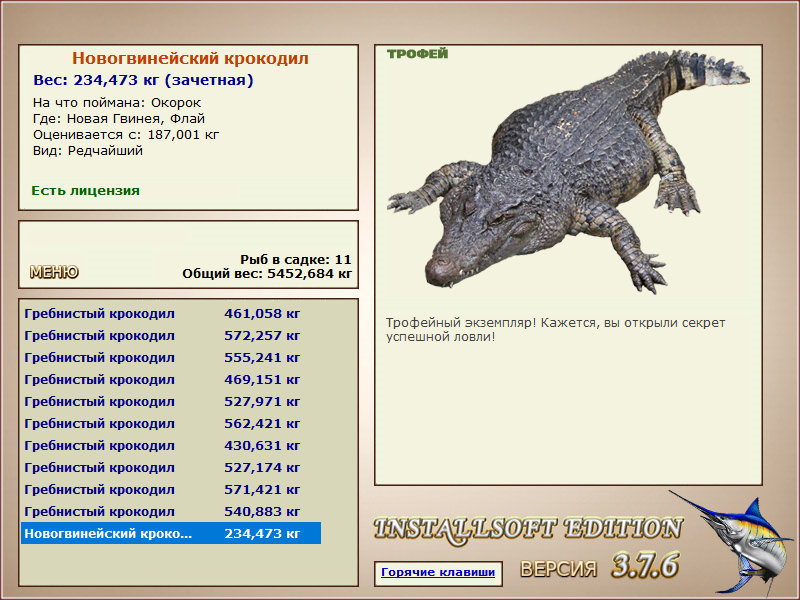Click the Оценивается с: 187,001 кг line
800x600 pixels.
pos(126,135)
